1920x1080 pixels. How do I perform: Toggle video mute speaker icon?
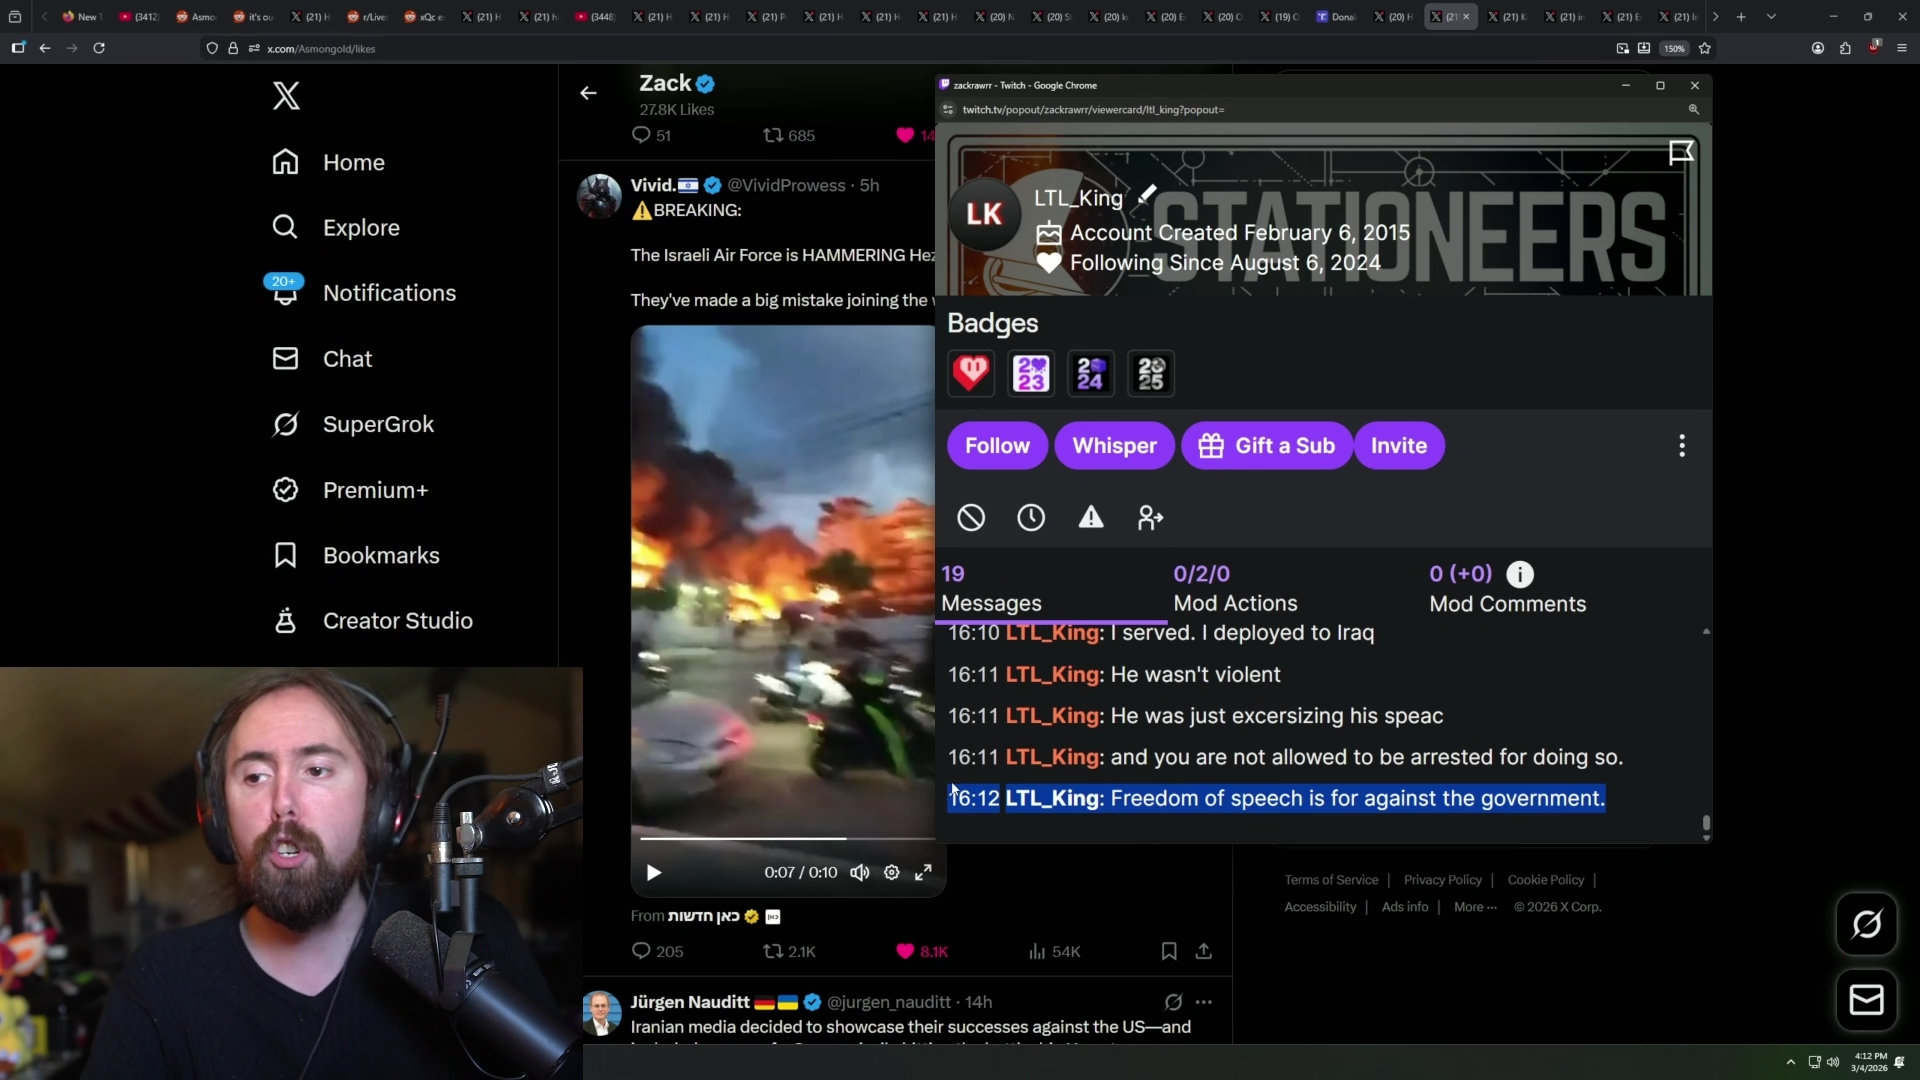coord(859,872)
